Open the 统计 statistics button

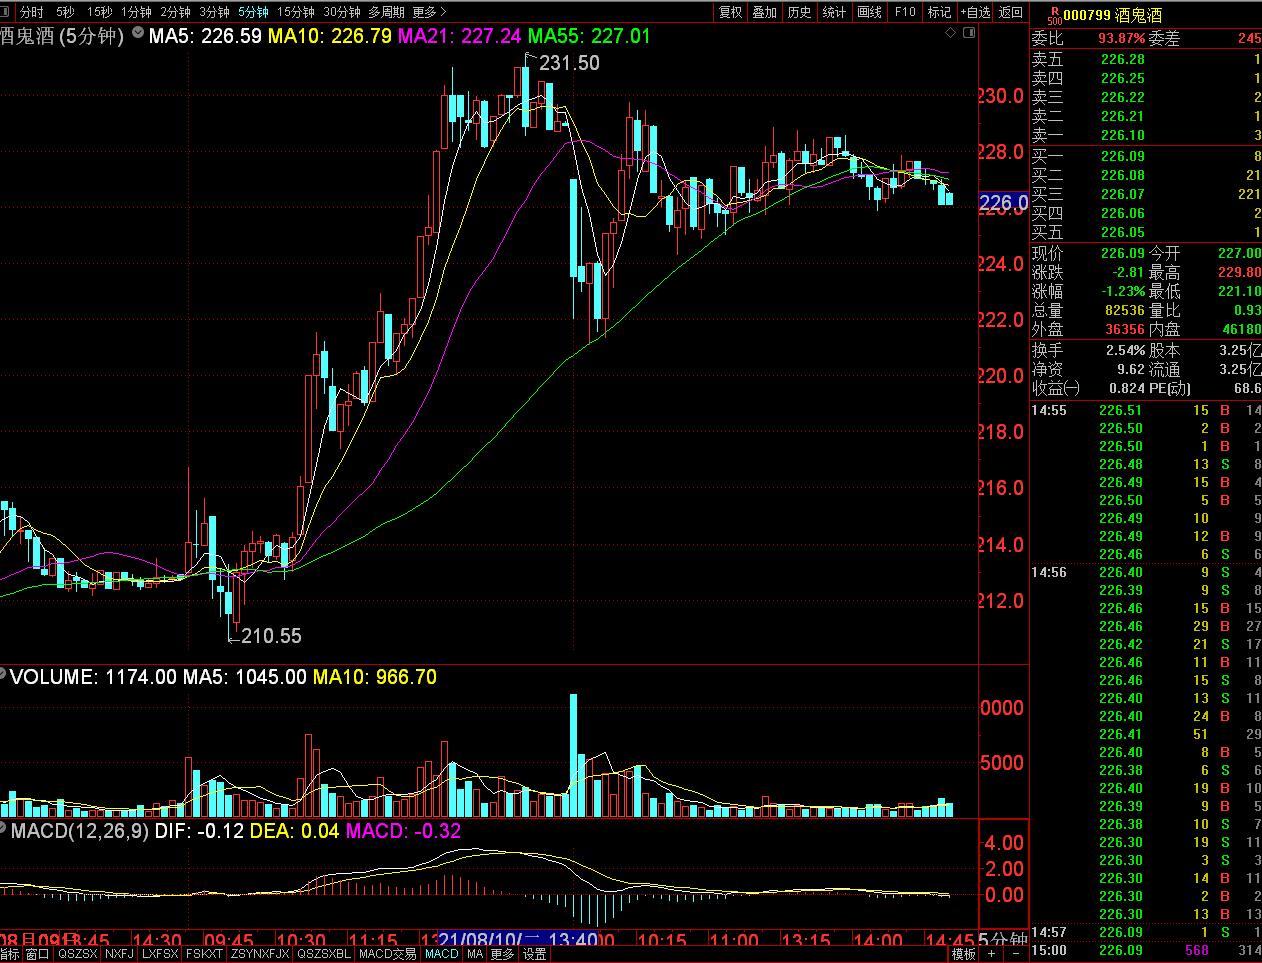pyautogui.click(x=834, y=12)
